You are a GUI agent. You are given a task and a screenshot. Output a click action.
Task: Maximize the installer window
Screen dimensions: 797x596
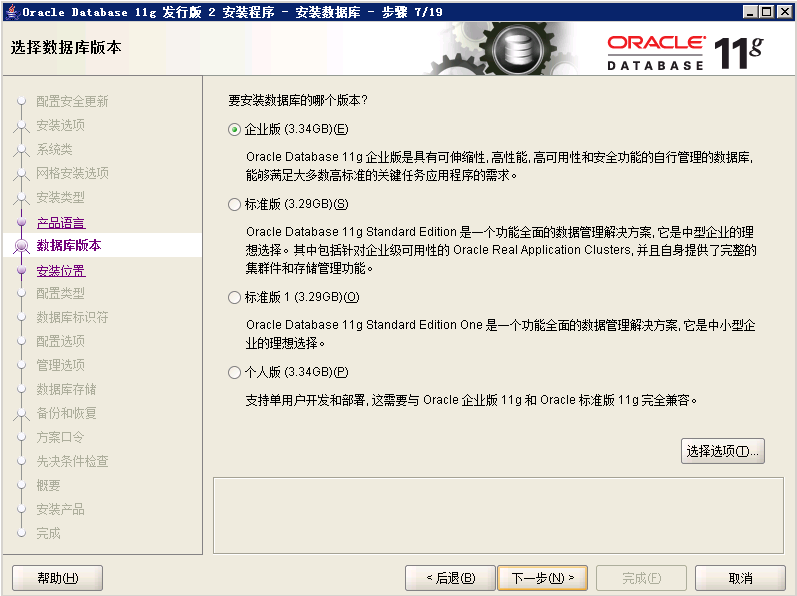pyautogui.click(x=767, y=12)
